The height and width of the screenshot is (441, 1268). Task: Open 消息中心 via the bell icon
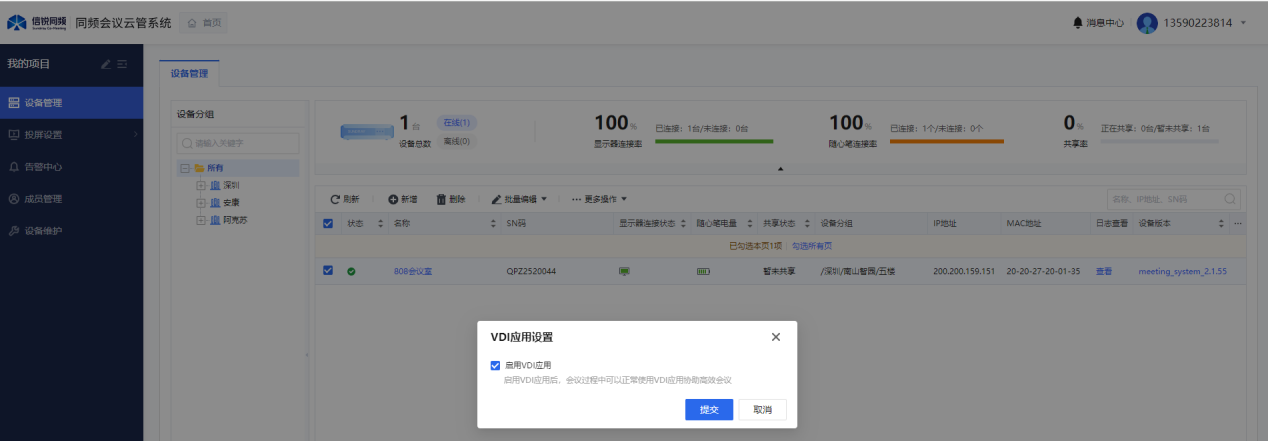tap(1078, 22)
